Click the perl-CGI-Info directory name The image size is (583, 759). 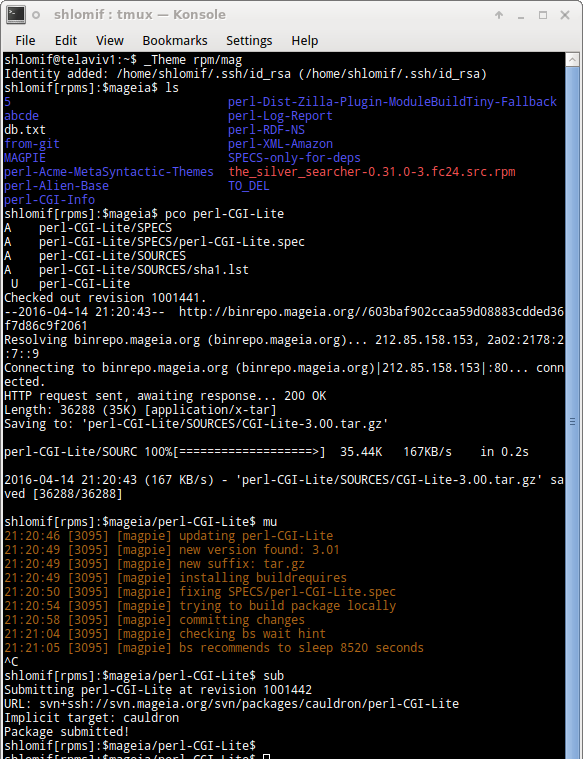point(49,200)
